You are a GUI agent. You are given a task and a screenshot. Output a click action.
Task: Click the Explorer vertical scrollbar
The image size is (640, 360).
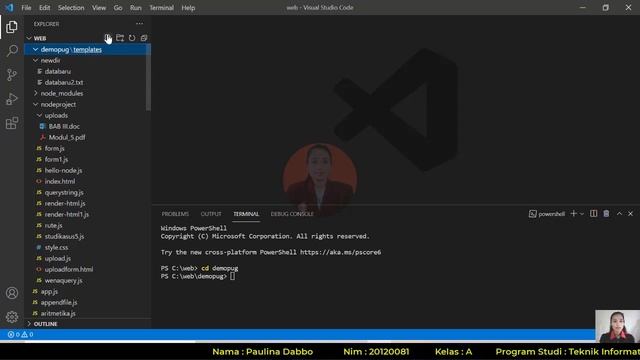[148, 78]
